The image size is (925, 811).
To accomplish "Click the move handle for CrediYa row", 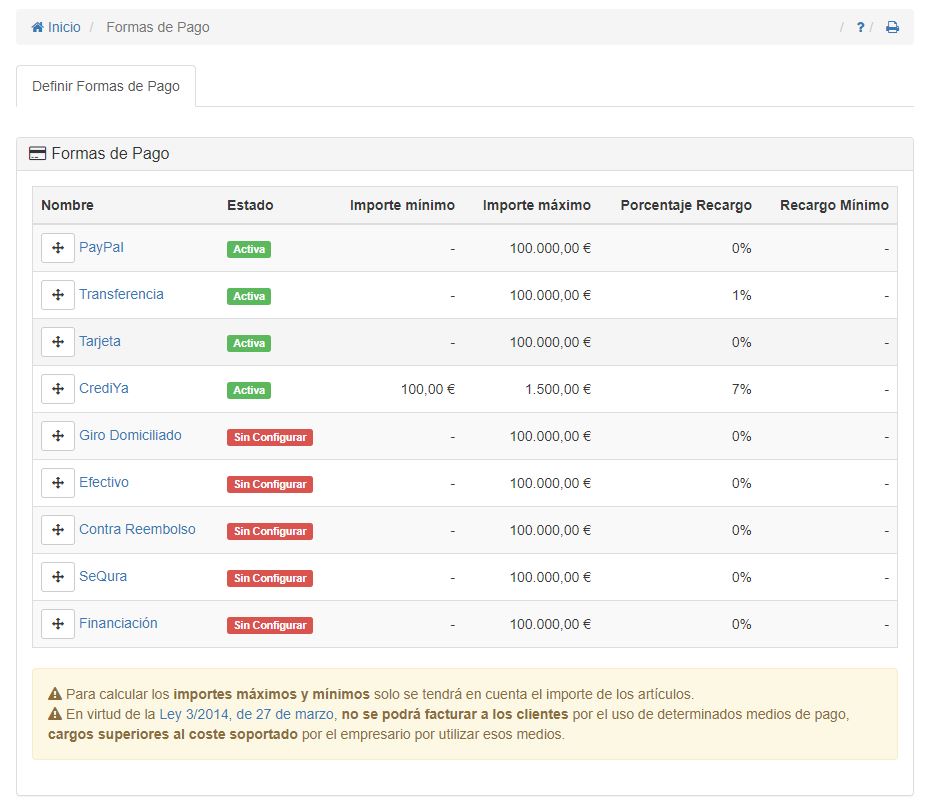I will (x=58, y=389).
